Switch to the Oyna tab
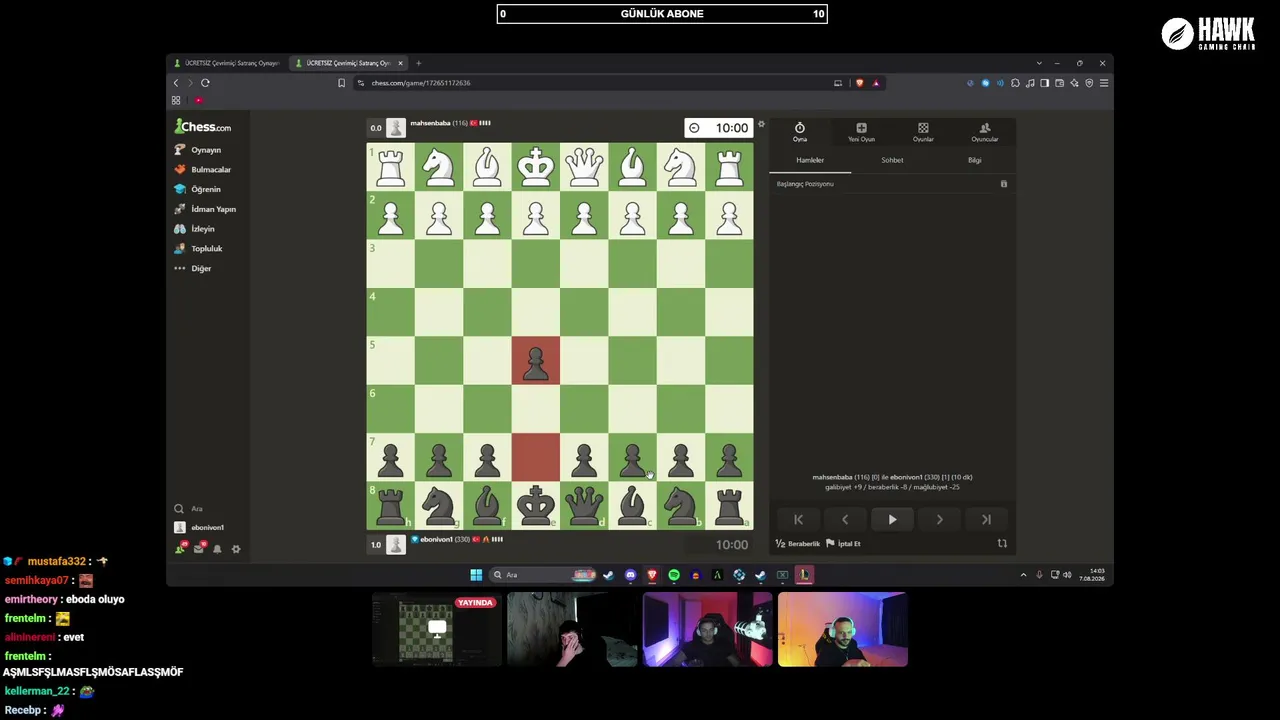Image resolution: width=1280 pixels, height=720 pixels. pyautogui.click(x=800, y=132)
